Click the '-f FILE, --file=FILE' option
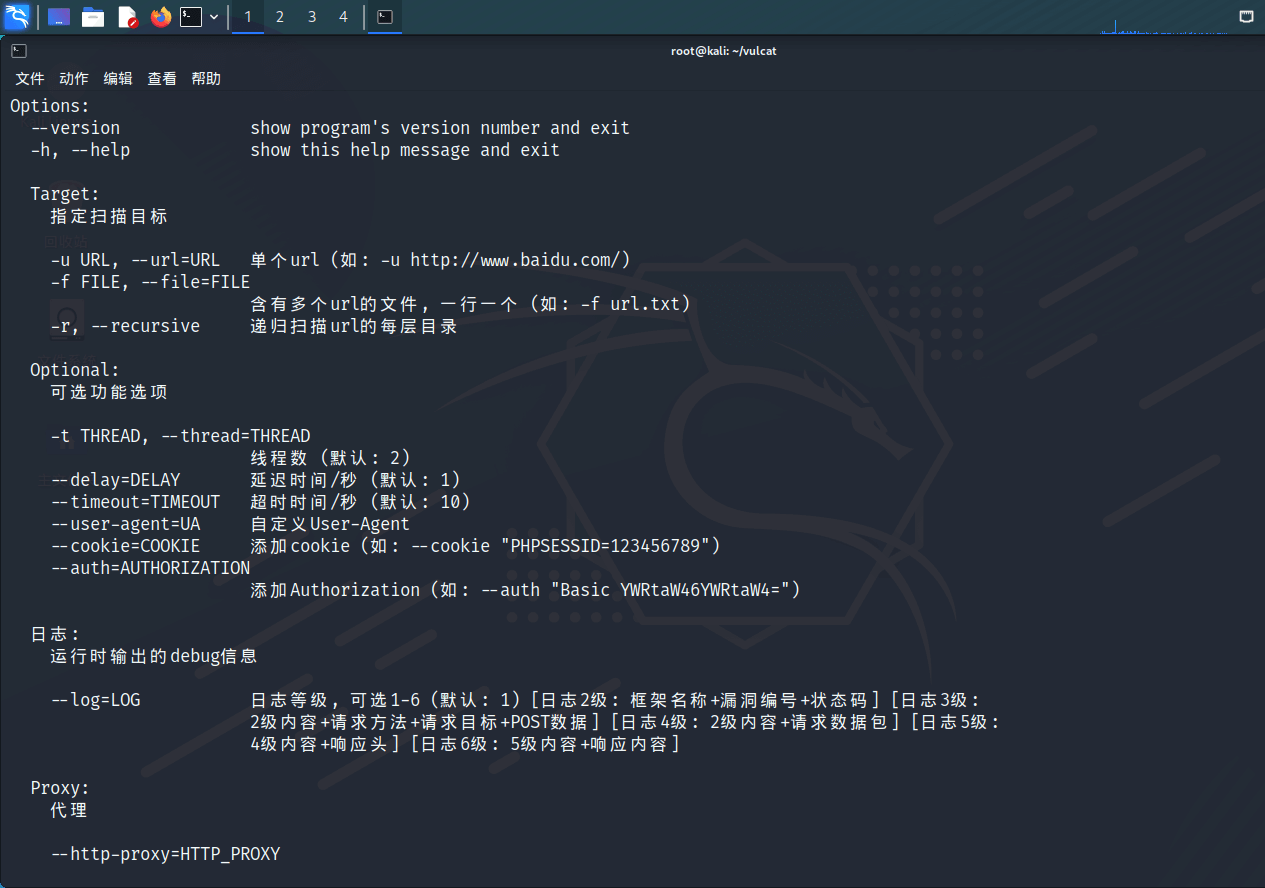This screenshot has height=888, width=1265. tap(150, 282)
